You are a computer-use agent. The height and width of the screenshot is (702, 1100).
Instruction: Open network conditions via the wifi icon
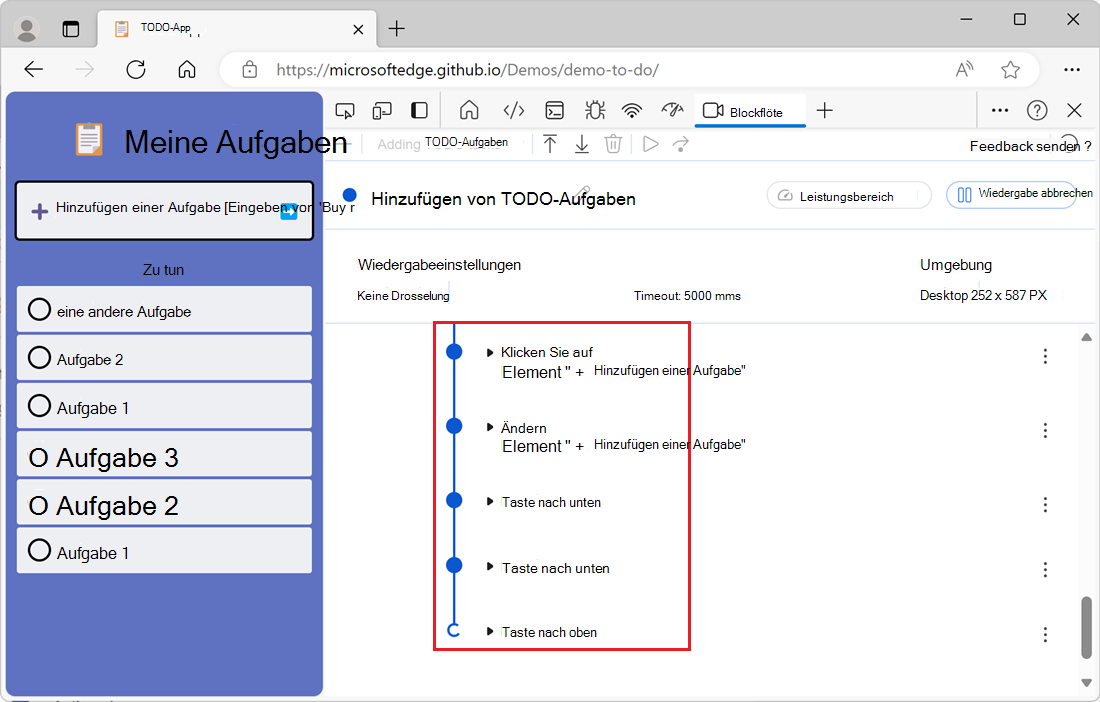(632, 110)
